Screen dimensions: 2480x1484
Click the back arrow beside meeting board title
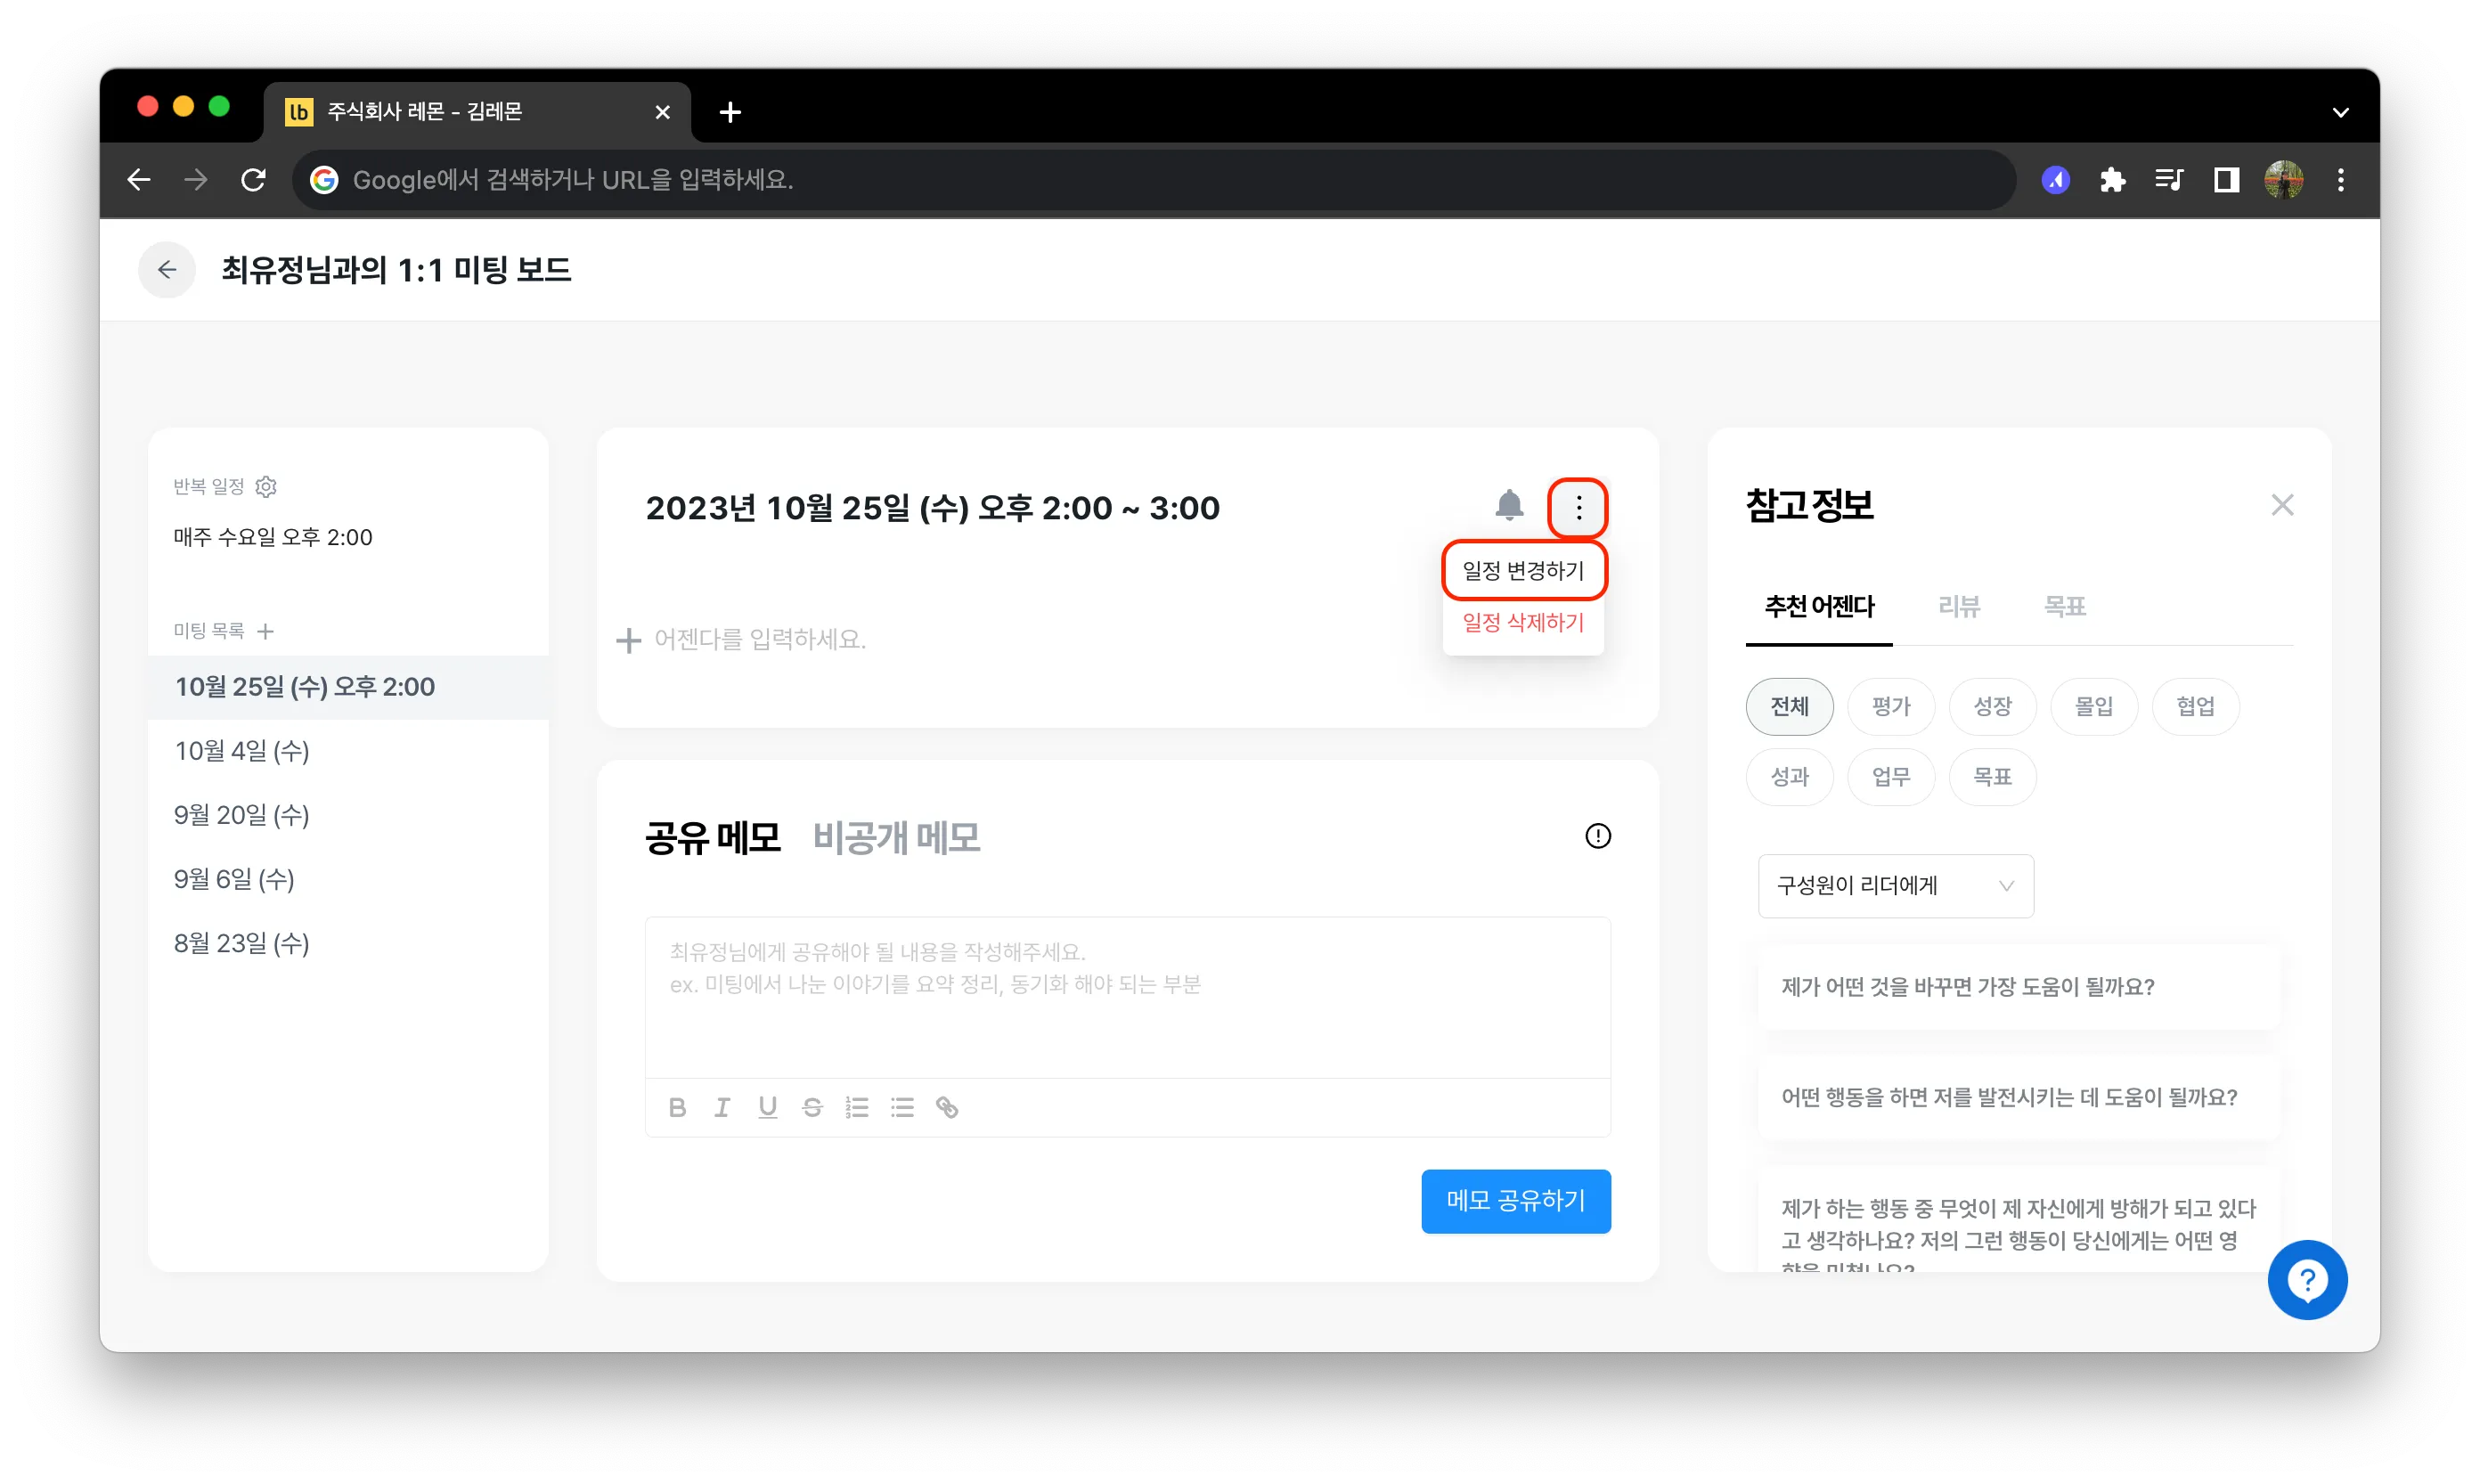pos(167,270)
